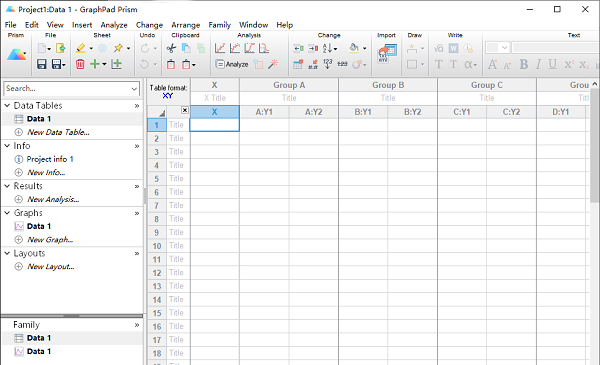Collapse the Info section
The width and height of the screenshot is (600, 365).
coord(7,146)
